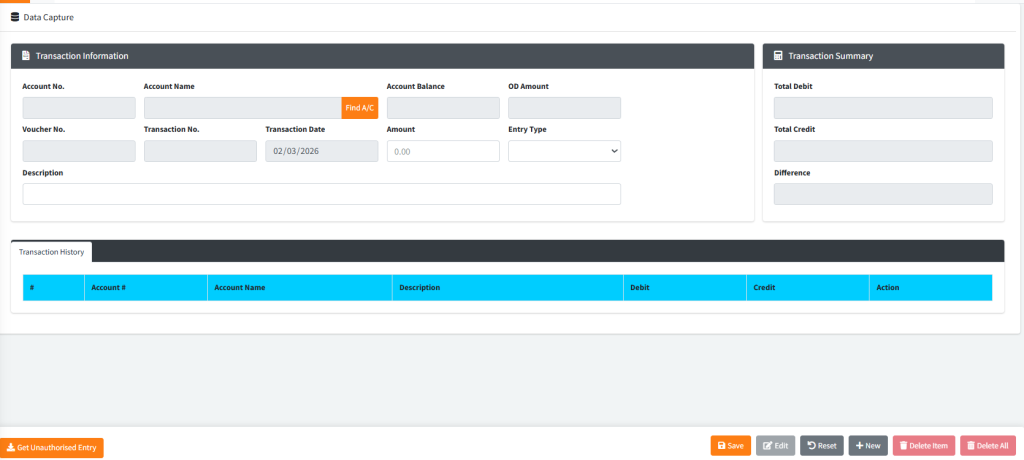Click the Save button
1024x460 pixels.
tap(730, 446)
